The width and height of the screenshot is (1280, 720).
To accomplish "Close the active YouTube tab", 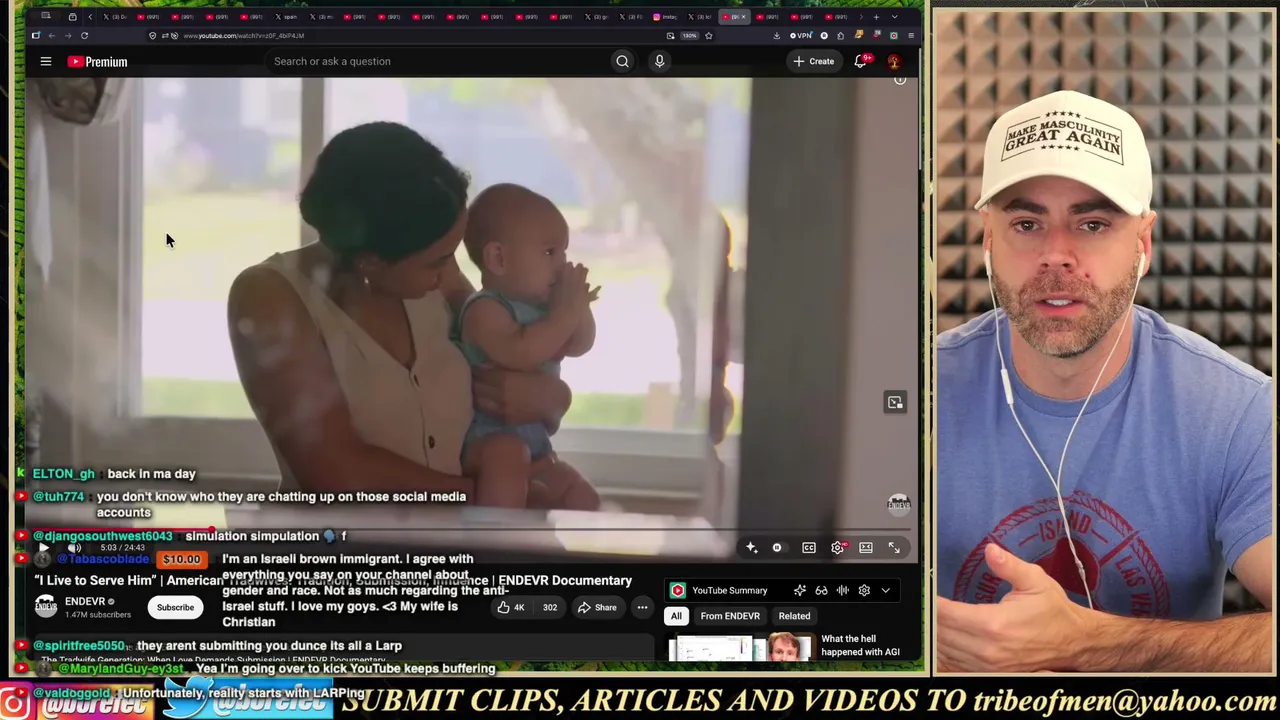I will coord(743,17).
